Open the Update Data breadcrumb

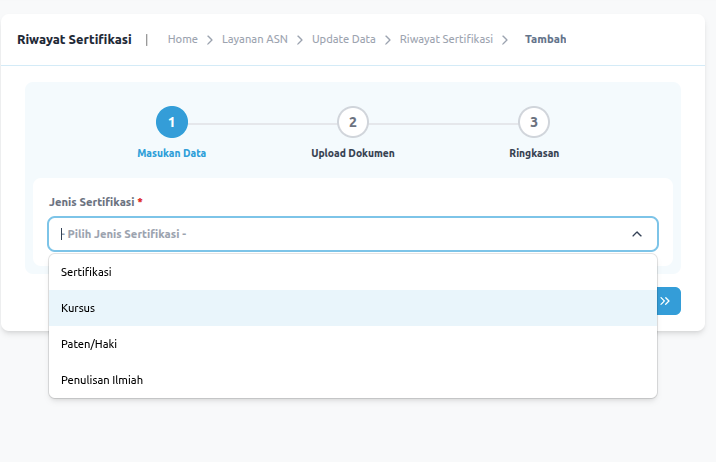click(343, 39)
